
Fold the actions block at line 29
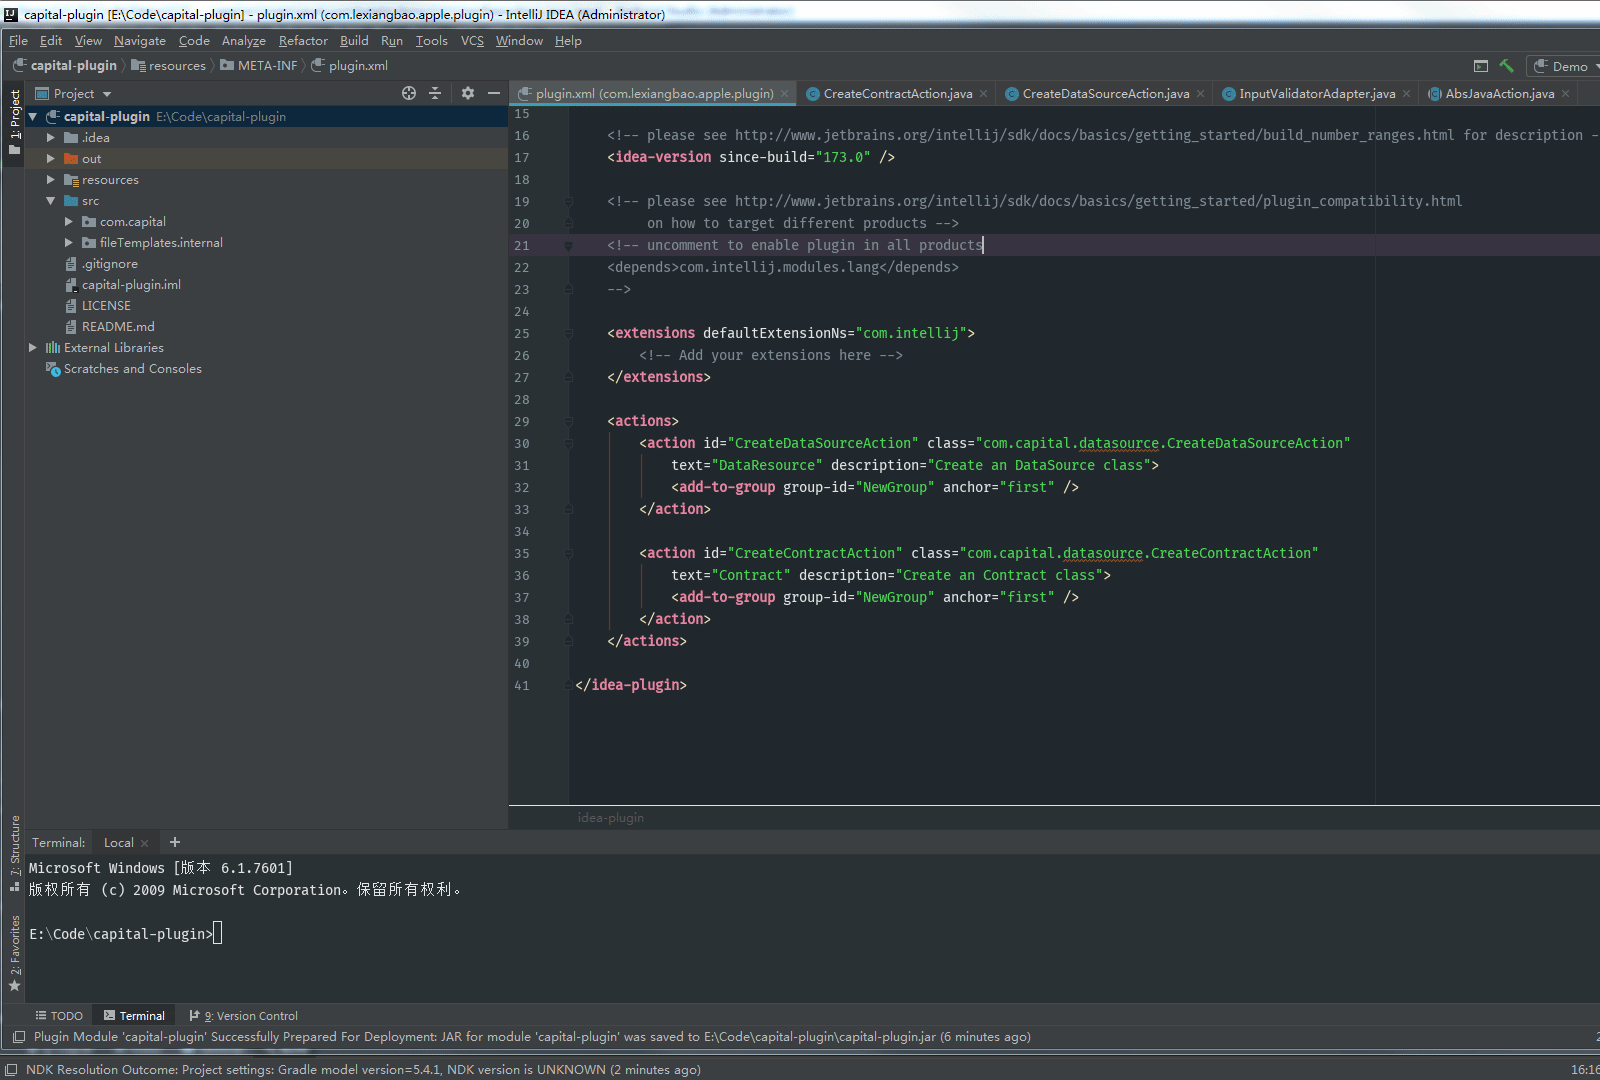click(x=568, y=422)
